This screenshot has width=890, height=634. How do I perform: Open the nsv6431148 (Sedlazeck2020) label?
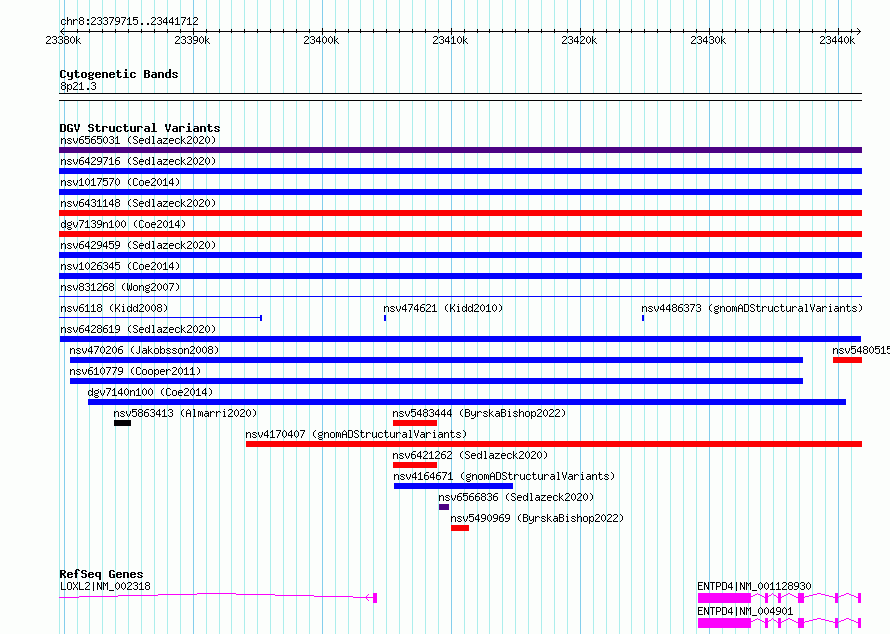click(x=138, y=203)
